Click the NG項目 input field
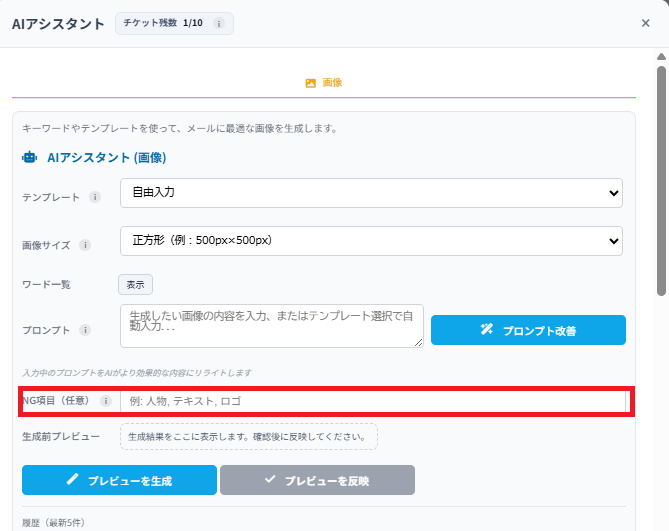The width and height of the screenshot is (669, 531). point(373,401)
